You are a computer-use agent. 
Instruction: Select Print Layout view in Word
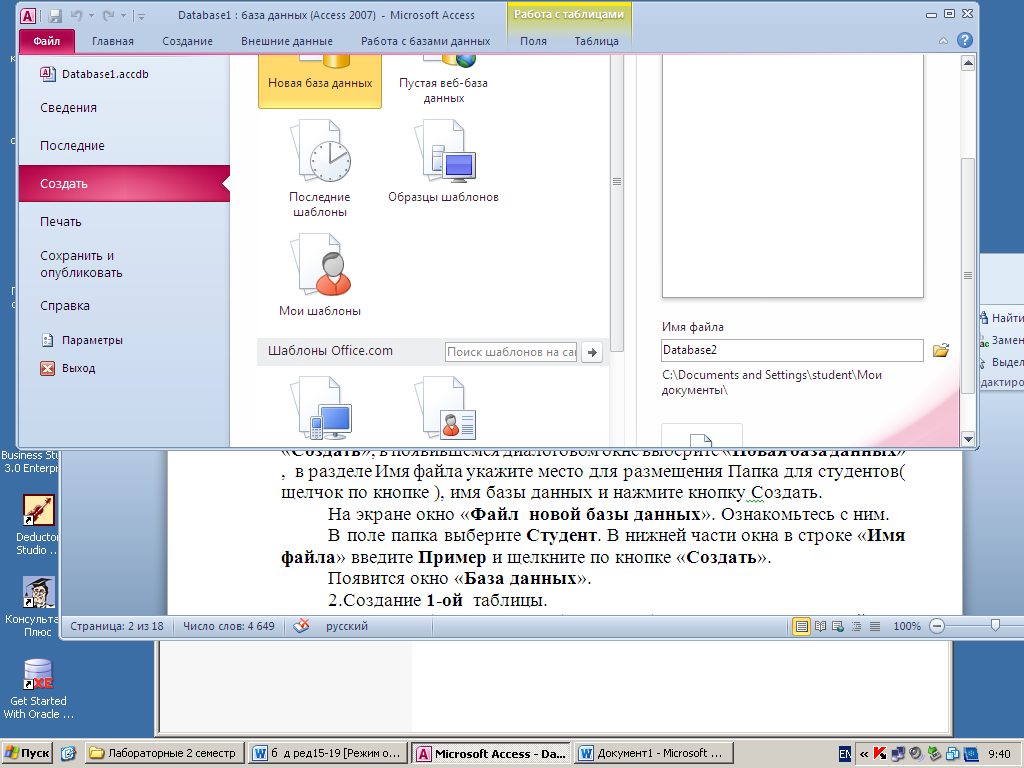click(801, 626)
